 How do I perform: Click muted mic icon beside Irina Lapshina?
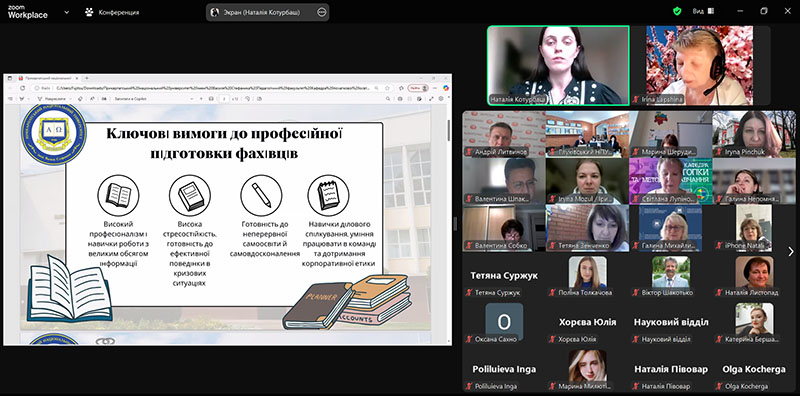coord(636,100)
